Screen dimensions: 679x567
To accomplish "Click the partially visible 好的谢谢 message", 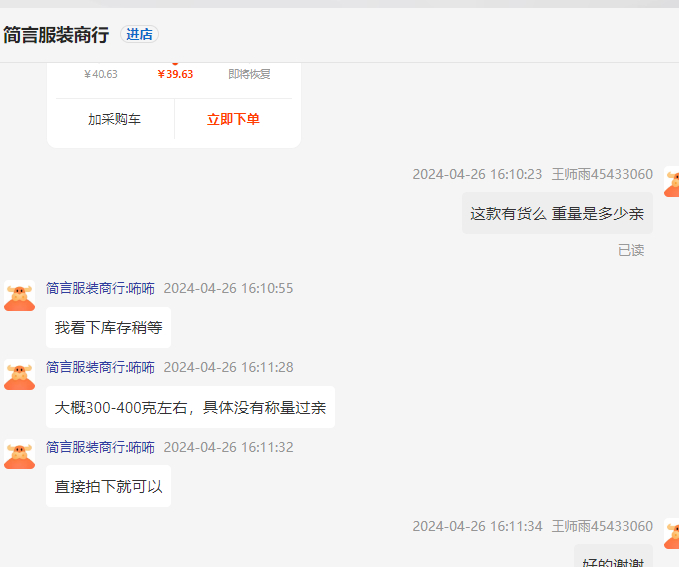I will point(613,558).
